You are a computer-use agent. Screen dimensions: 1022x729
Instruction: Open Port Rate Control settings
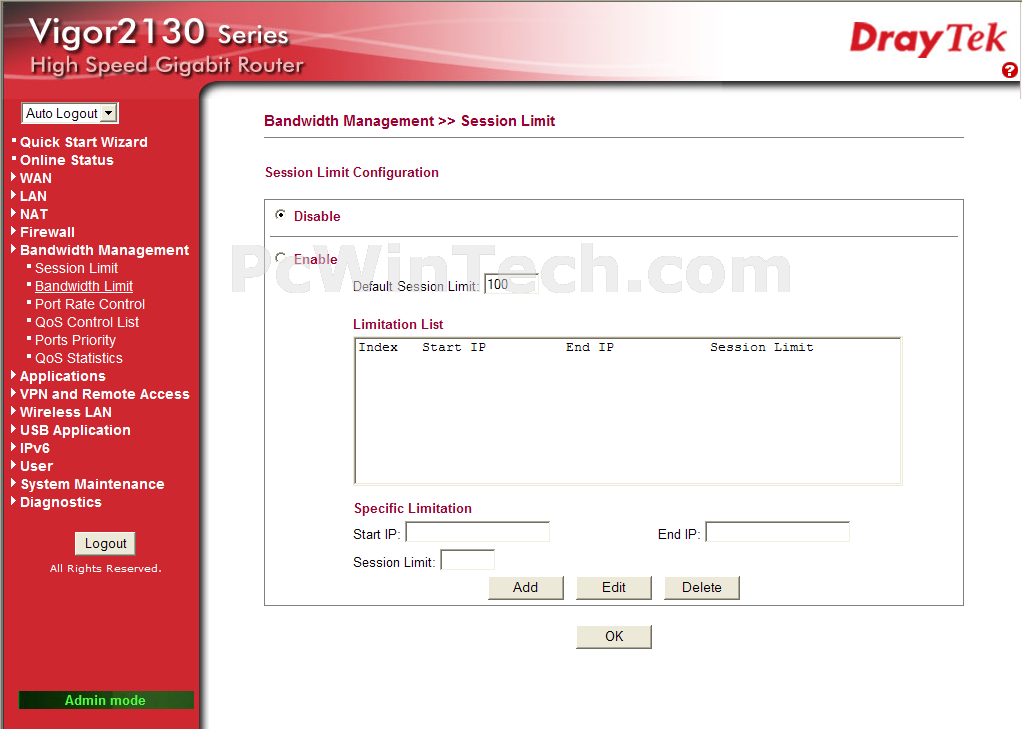pyautogui.click(x=90, y=305)
